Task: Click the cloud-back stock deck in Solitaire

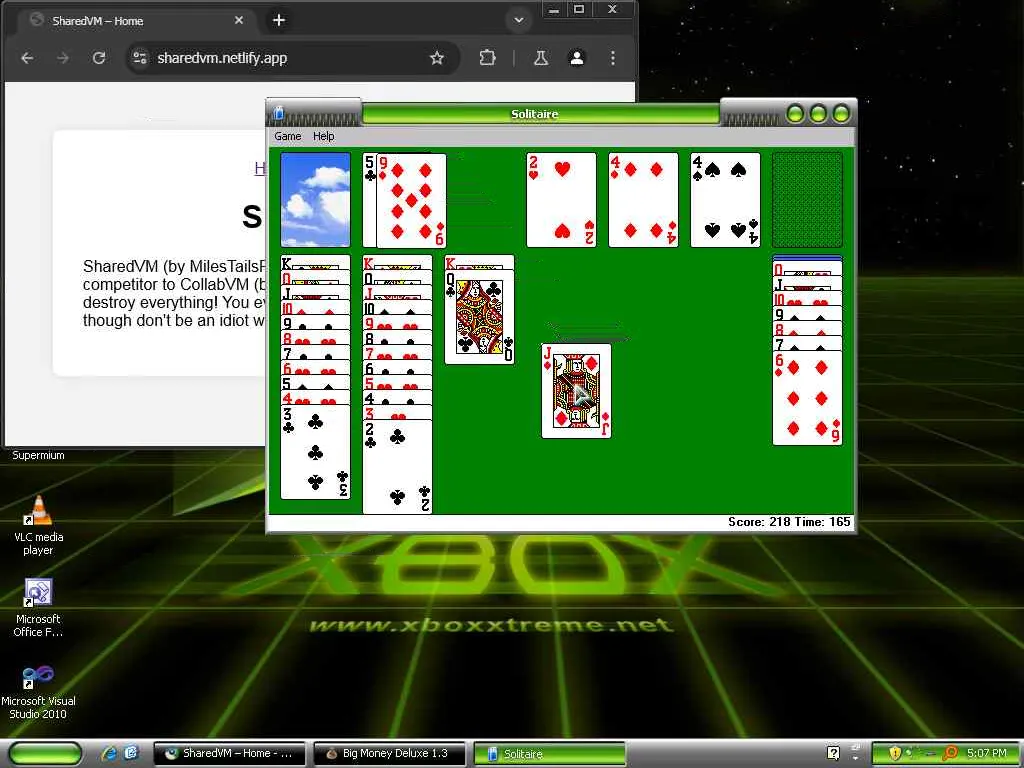Action: (x=315, y=200)
